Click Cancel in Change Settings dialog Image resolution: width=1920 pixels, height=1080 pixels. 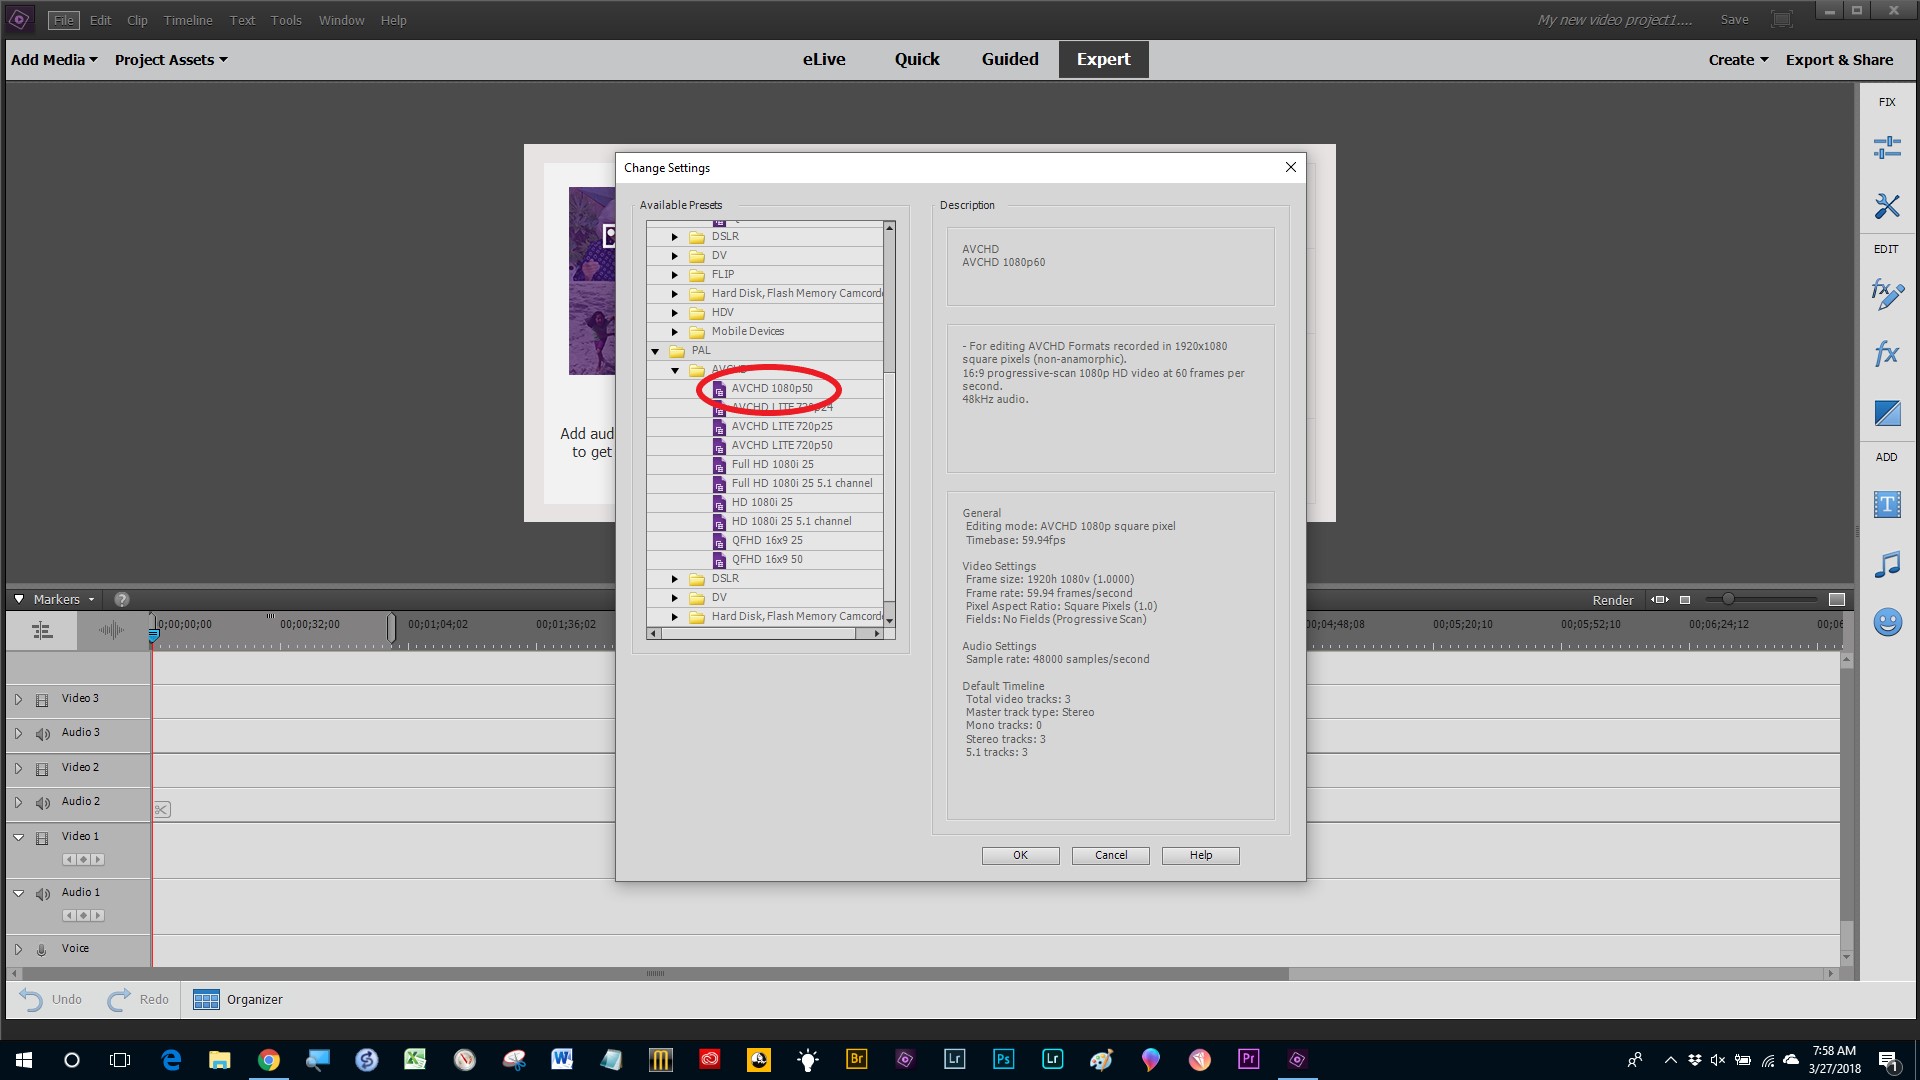(x=1110, y=856)
